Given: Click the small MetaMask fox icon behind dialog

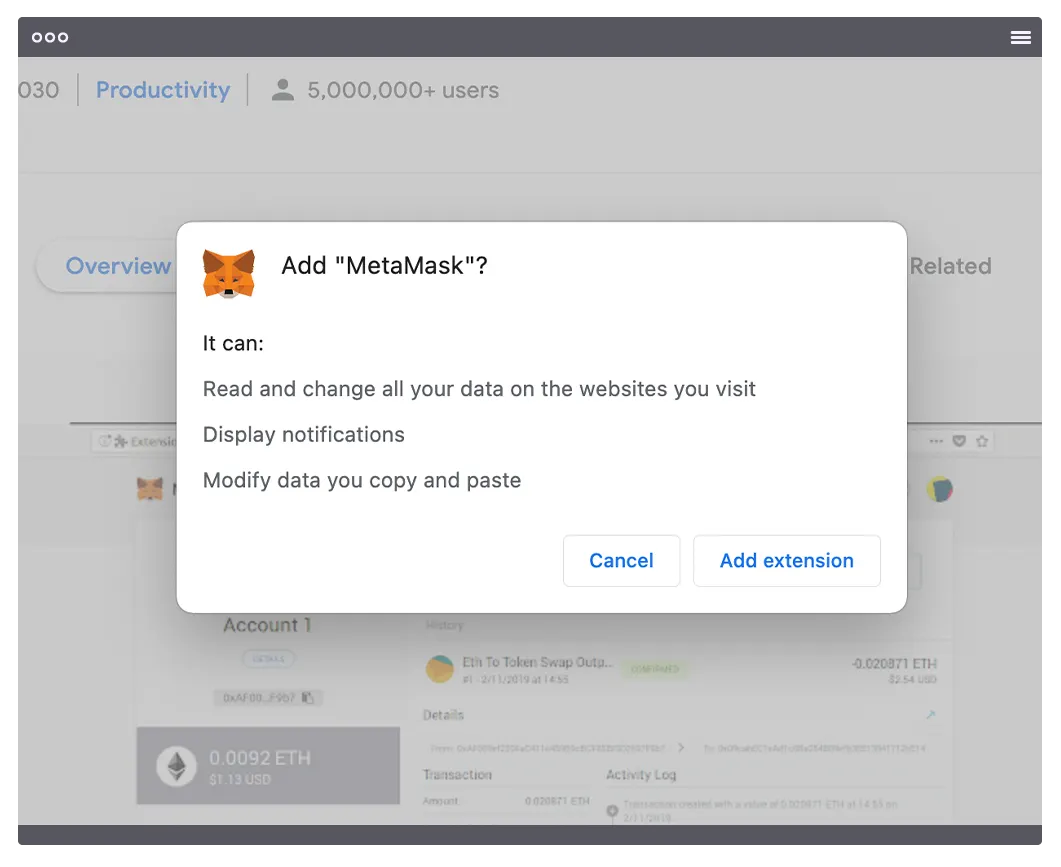Looking at the screenshot, I should (x=150, y=488).
